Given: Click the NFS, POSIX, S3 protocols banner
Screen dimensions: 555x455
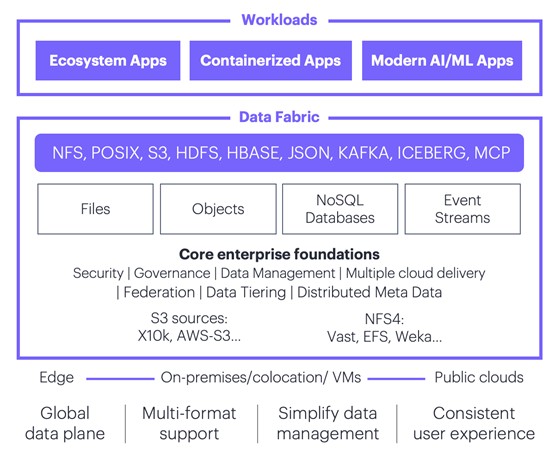Looking at the screenshot, I should click(x=279, y=153).
